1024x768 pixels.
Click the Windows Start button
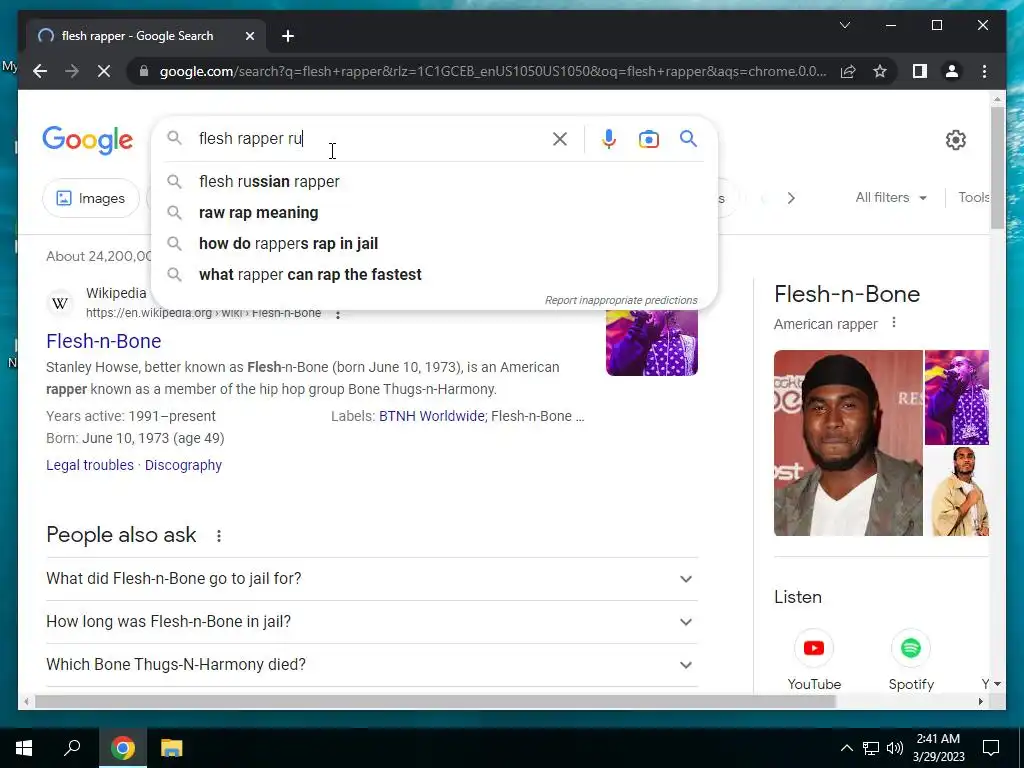24,748
